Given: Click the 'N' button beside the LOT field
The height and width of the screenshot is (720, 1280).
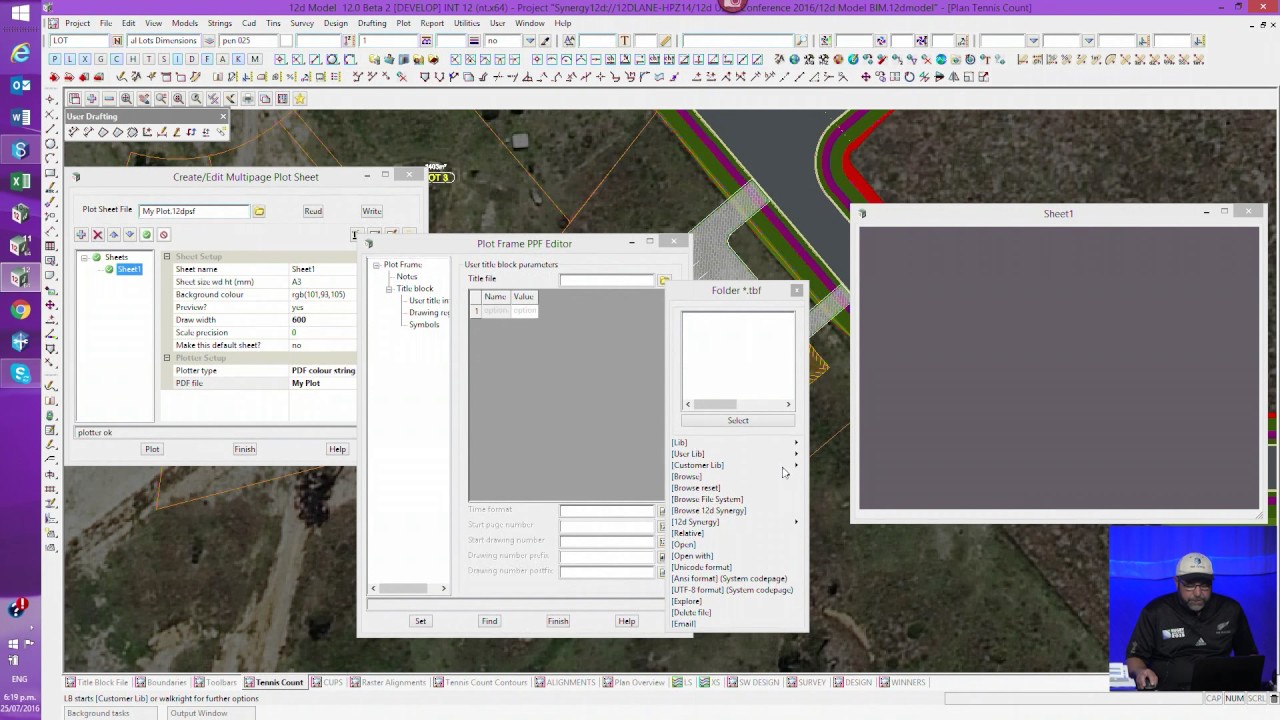Looking at the screenshot, I should [117, 41].
